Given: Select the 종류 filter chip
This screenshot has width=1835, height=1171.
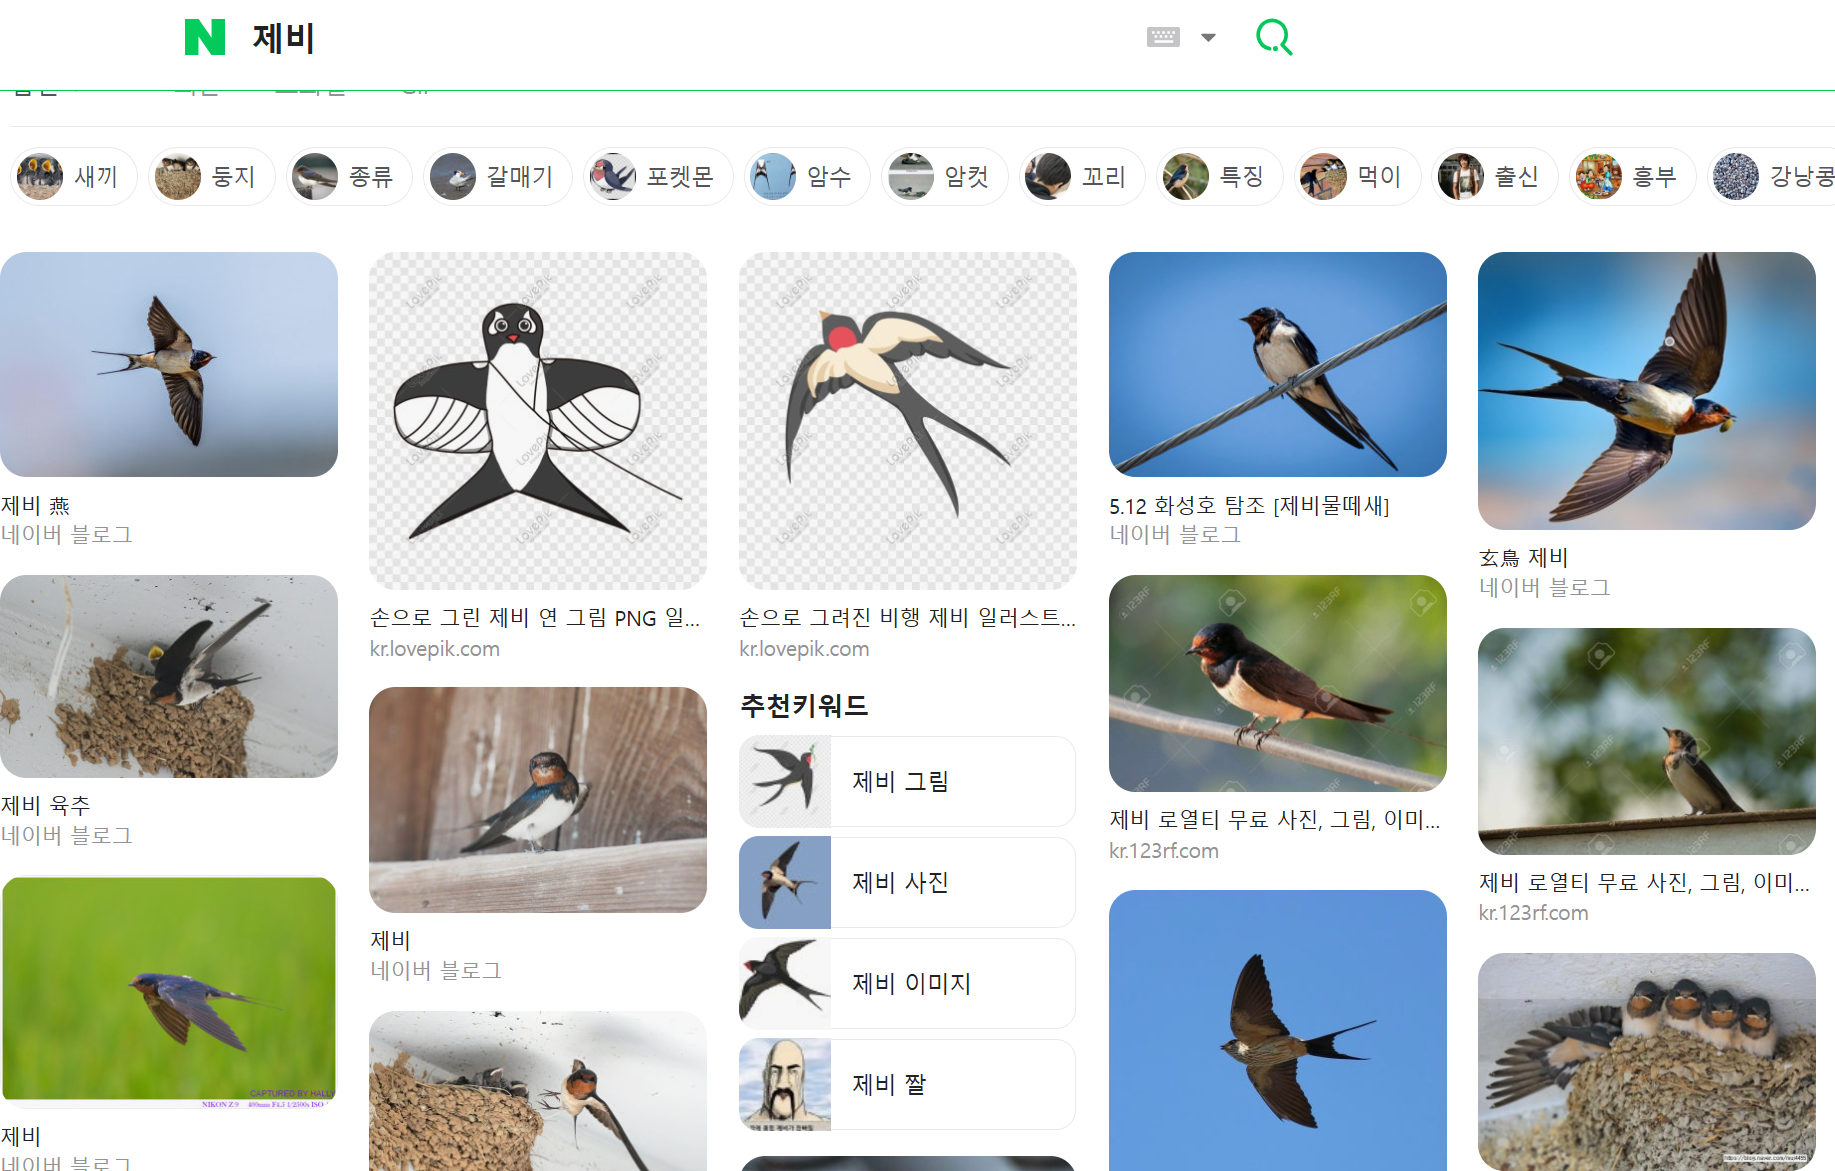Looking at the screenshot, I should (x=349, y=177).
